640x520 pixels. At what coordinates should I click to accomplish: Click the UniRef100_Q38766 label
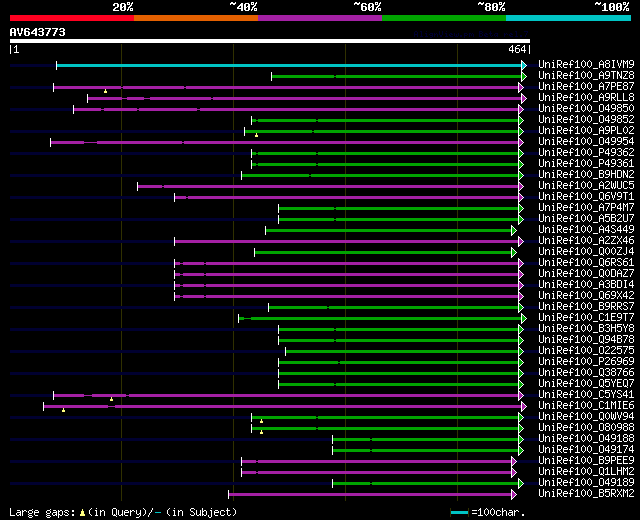click(586, 373)
